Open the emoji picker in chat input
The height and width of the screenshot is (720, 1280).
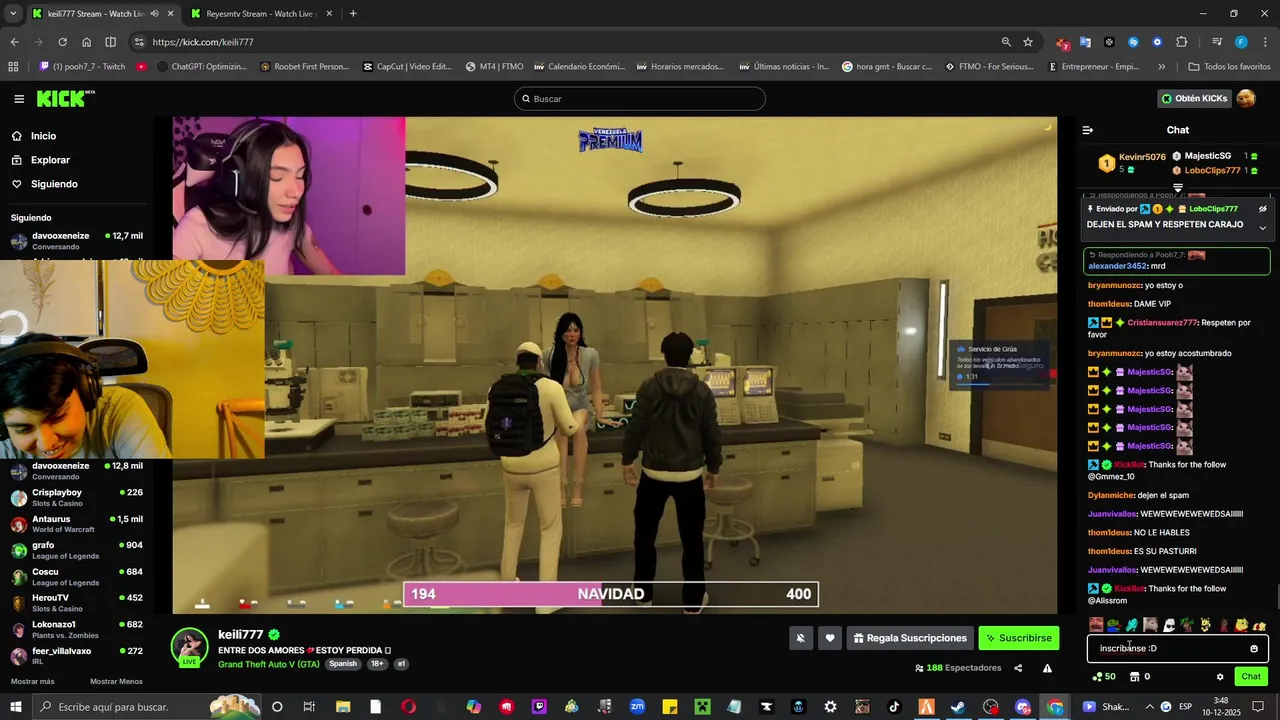(x=1254, y=649)
